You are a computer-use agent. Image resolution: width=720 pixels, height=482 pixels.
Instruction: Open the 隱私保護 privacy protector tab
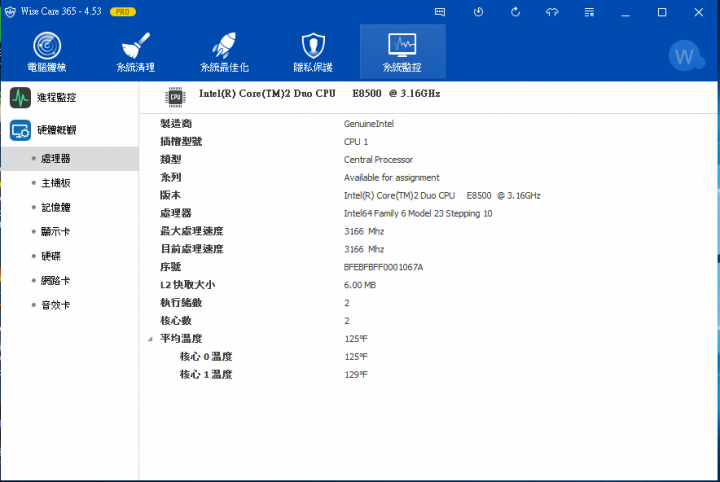(313, 52)
